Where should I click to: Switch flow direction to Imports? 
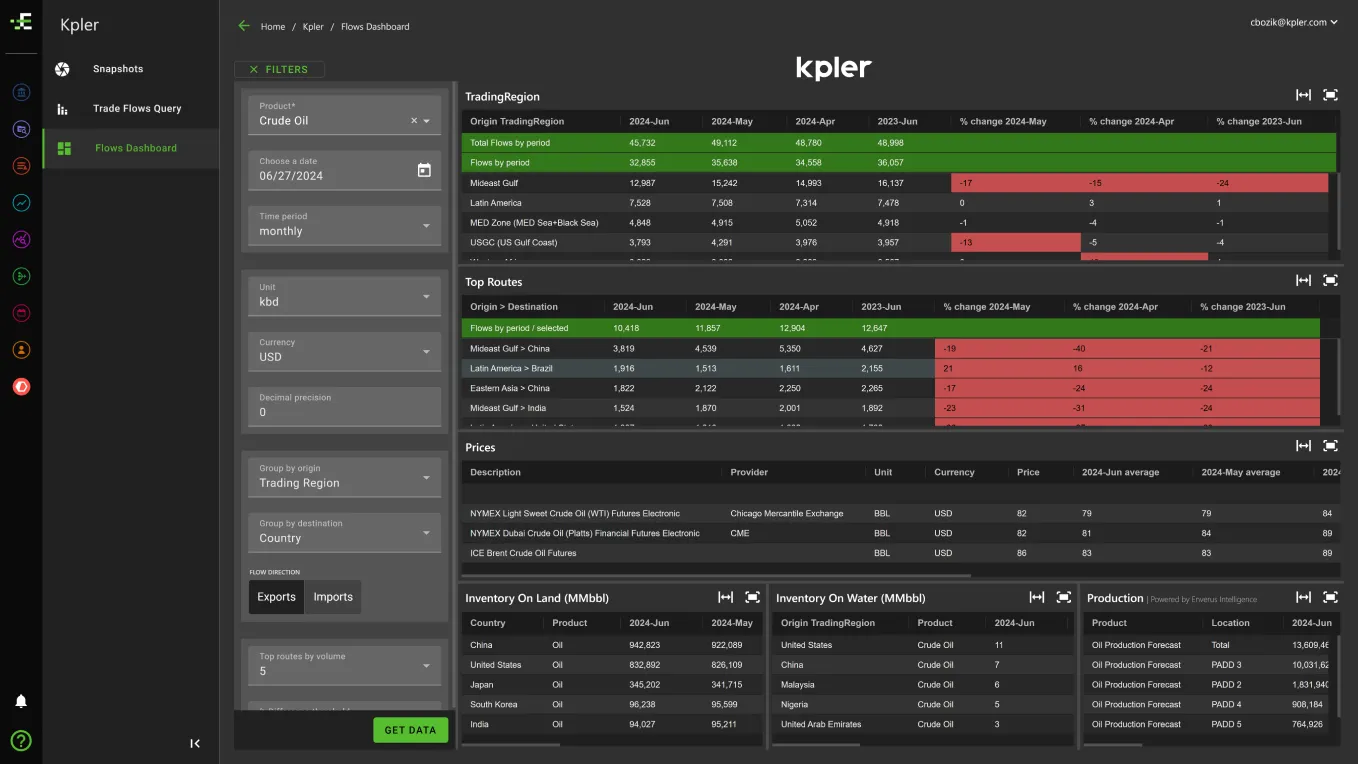click(x=332, y=596)
